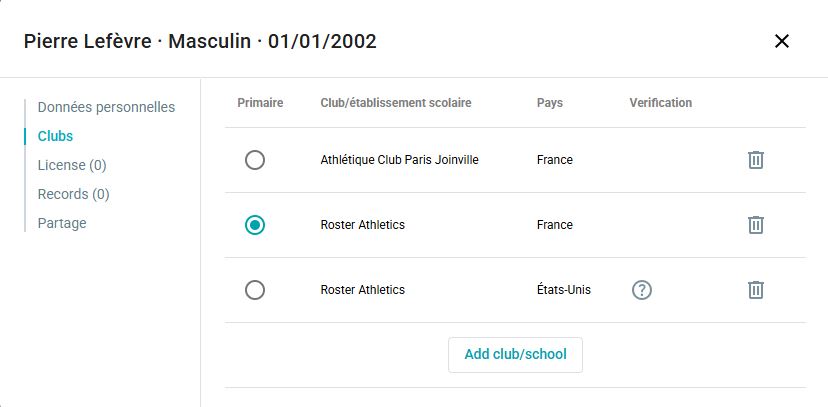
Task: Click the États-Unis country cell
Action: tap(563, 290)
